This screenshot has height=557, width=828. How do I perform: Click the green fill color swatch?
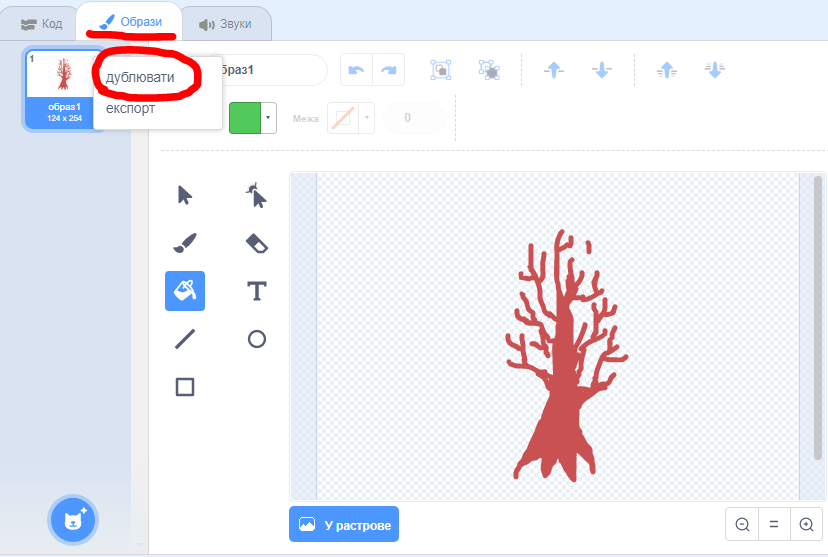tap(245, 118)
